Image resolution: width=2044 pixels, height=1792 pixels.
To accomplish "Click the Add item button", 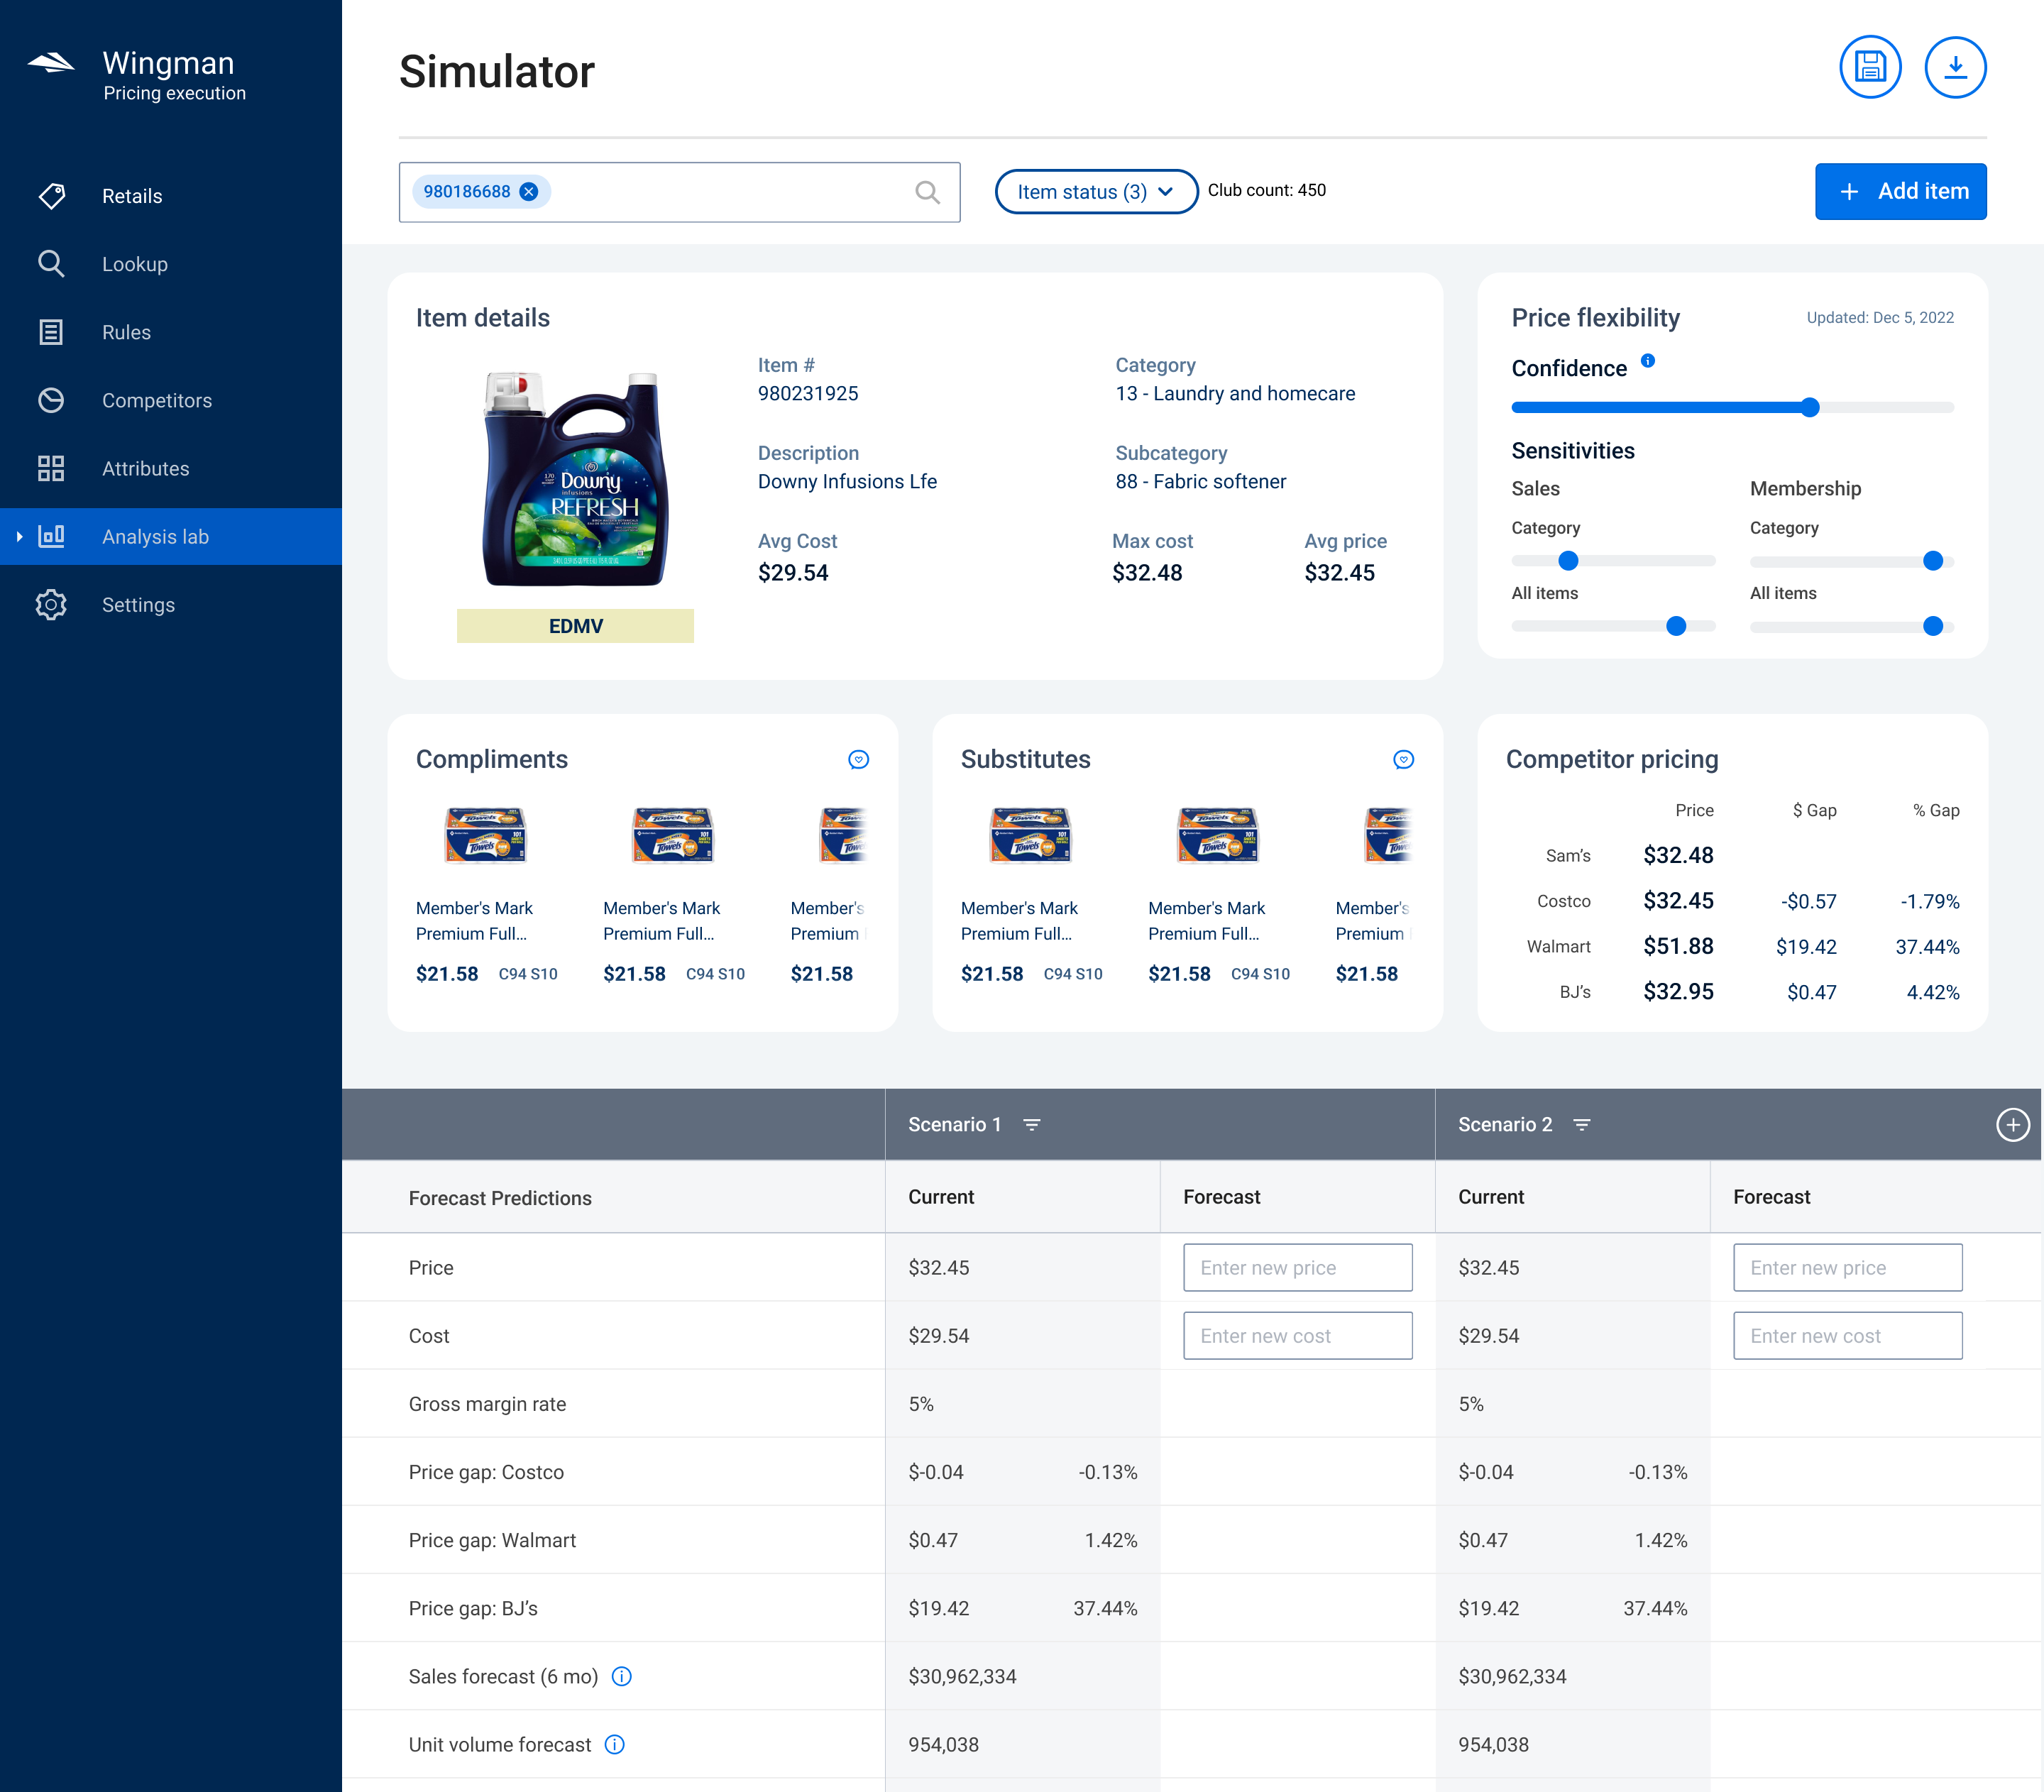I will tap(1900, 191).
